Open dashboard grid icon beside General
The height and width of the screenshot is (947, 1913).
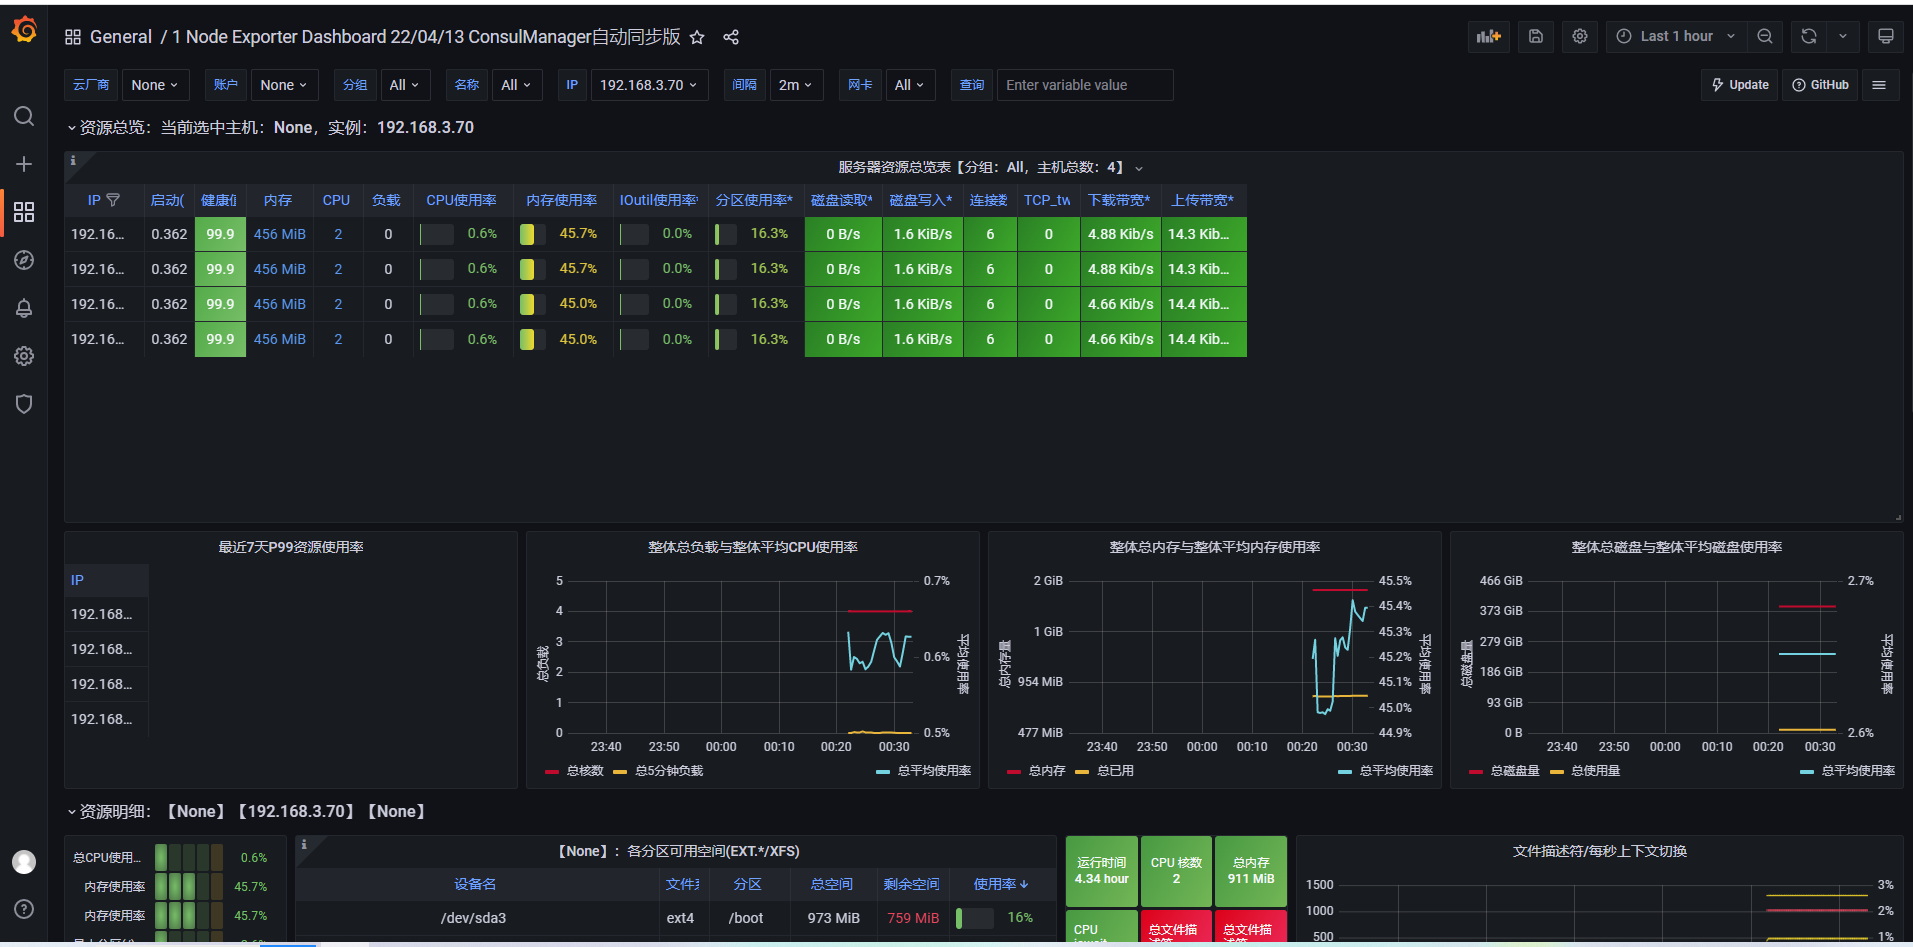[x=73, y=37]
